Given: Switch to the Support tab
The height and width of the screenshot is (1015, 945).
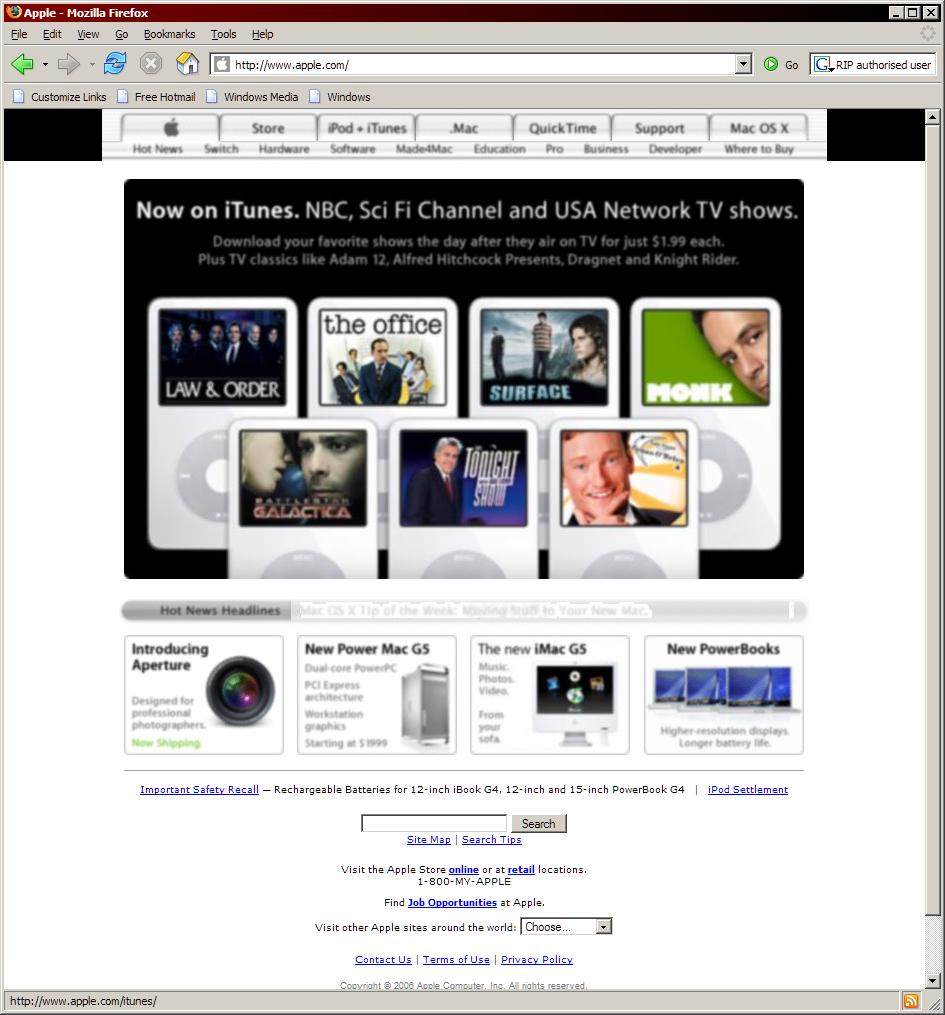Looking at the screenshot, I should tap(660, 128).
